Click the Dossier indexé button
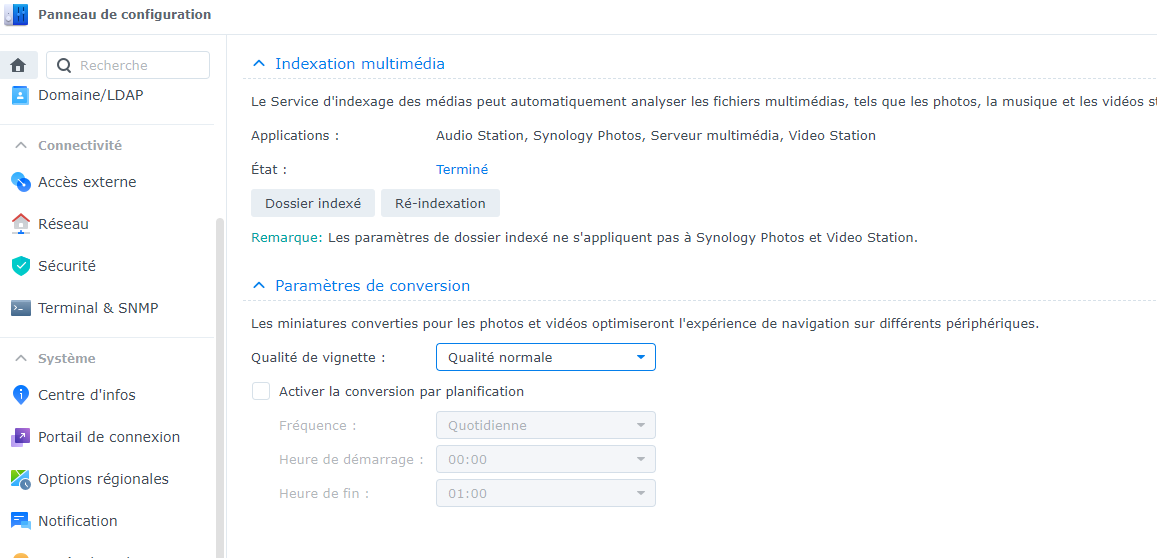Viewport: 1157px width, 558px height. pyautogui.click(x=313, y=203)
